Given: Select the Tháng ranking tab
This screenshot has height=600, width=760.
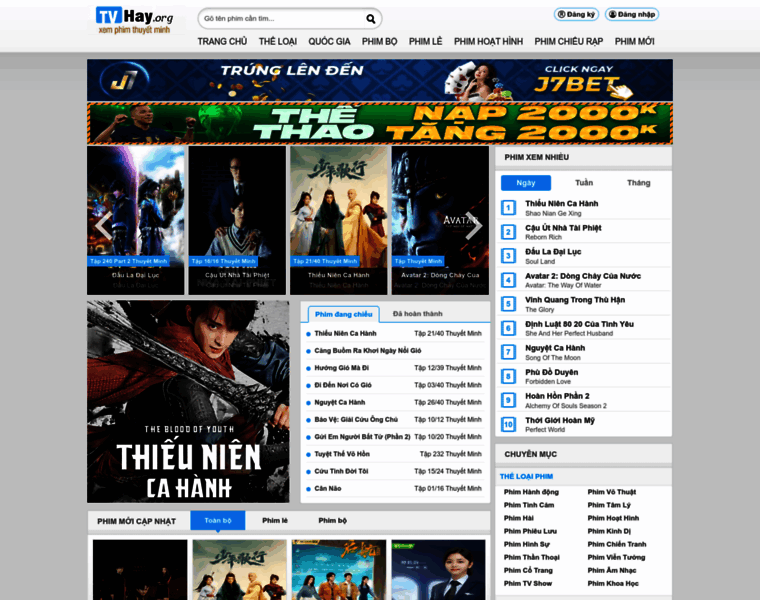Looking at the screenshot, I should pos(638,183).
